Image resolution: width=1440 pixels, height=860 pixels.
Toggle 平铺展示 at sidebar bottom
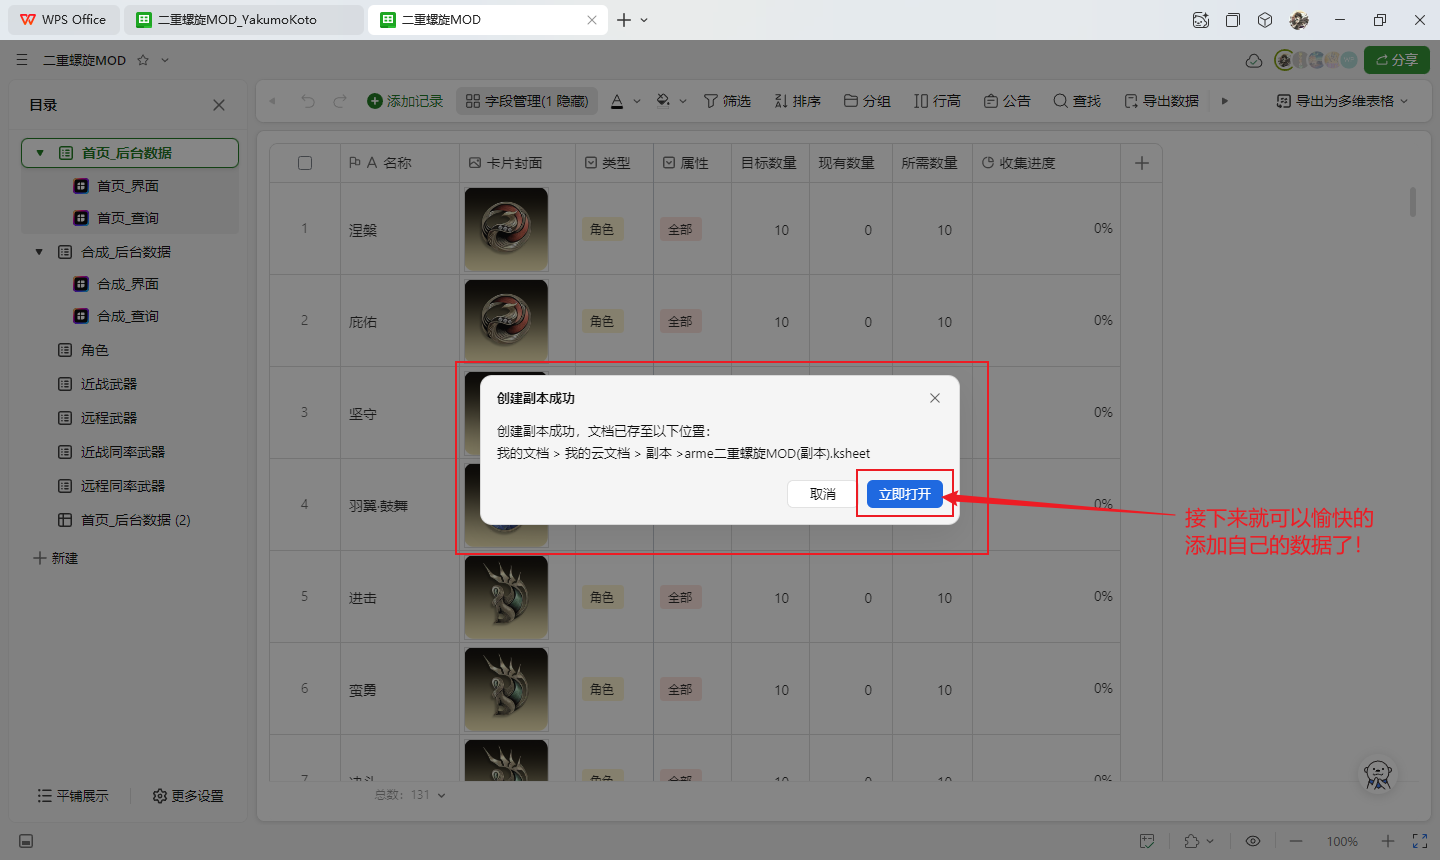[72, 796]
